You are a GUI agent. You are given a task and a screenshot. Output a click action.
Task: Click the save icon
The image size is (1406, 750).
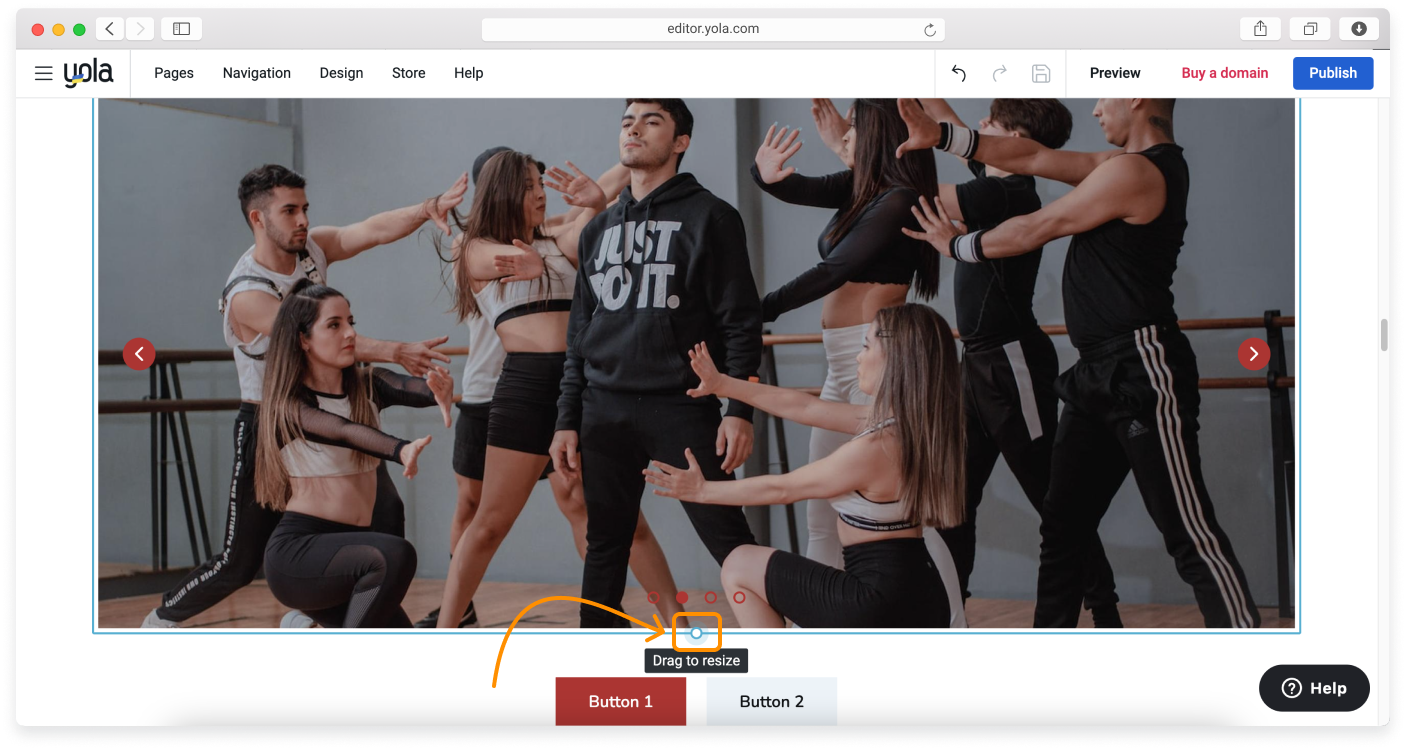[1041, 73]
